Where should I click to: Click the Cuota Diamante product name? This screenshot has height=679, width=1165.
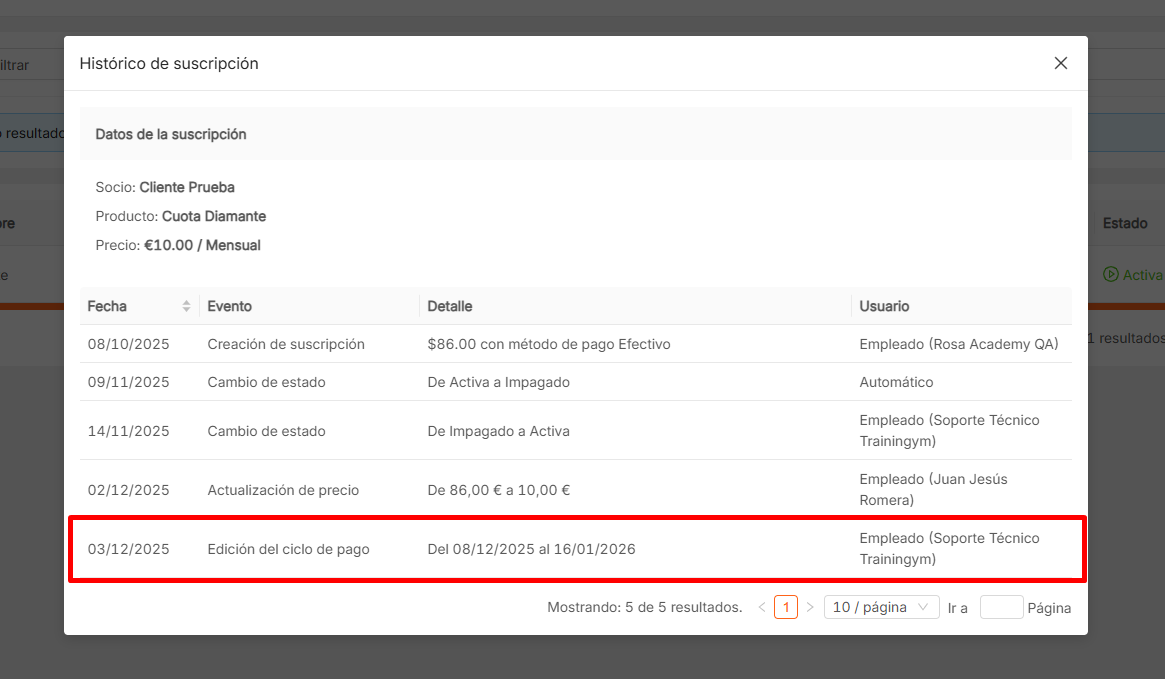[214, 216]
